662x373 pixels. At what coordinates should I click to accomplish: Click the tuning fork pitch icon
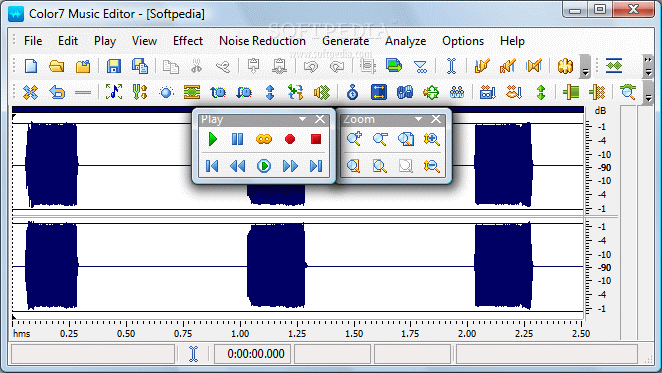pyautogui.click(x=140, y=92)
